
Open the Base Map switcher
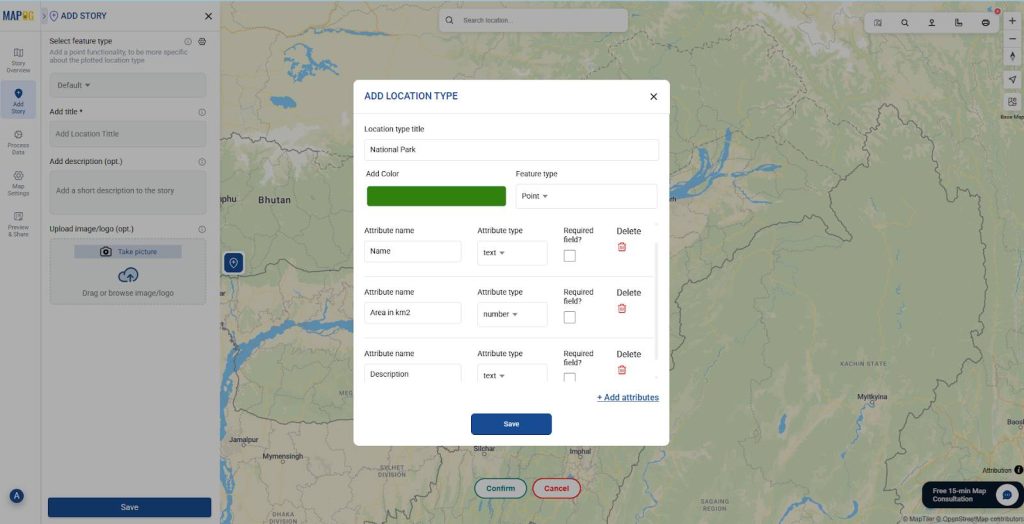pyautogui.click(x=1011, y=102)
